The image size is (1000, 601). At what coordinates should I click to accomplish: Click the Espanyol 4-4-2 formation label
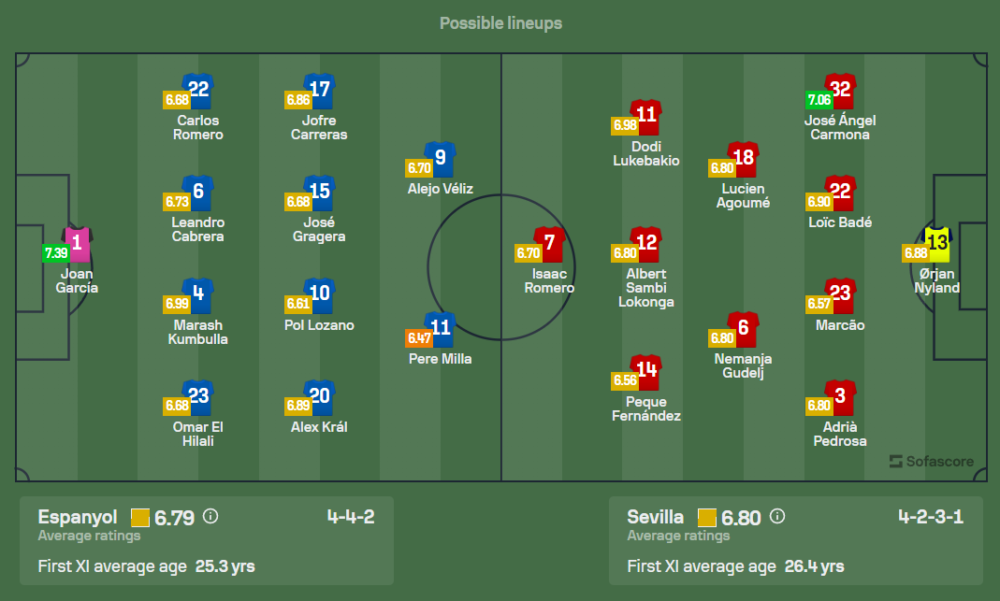click(x=350, y=517)
